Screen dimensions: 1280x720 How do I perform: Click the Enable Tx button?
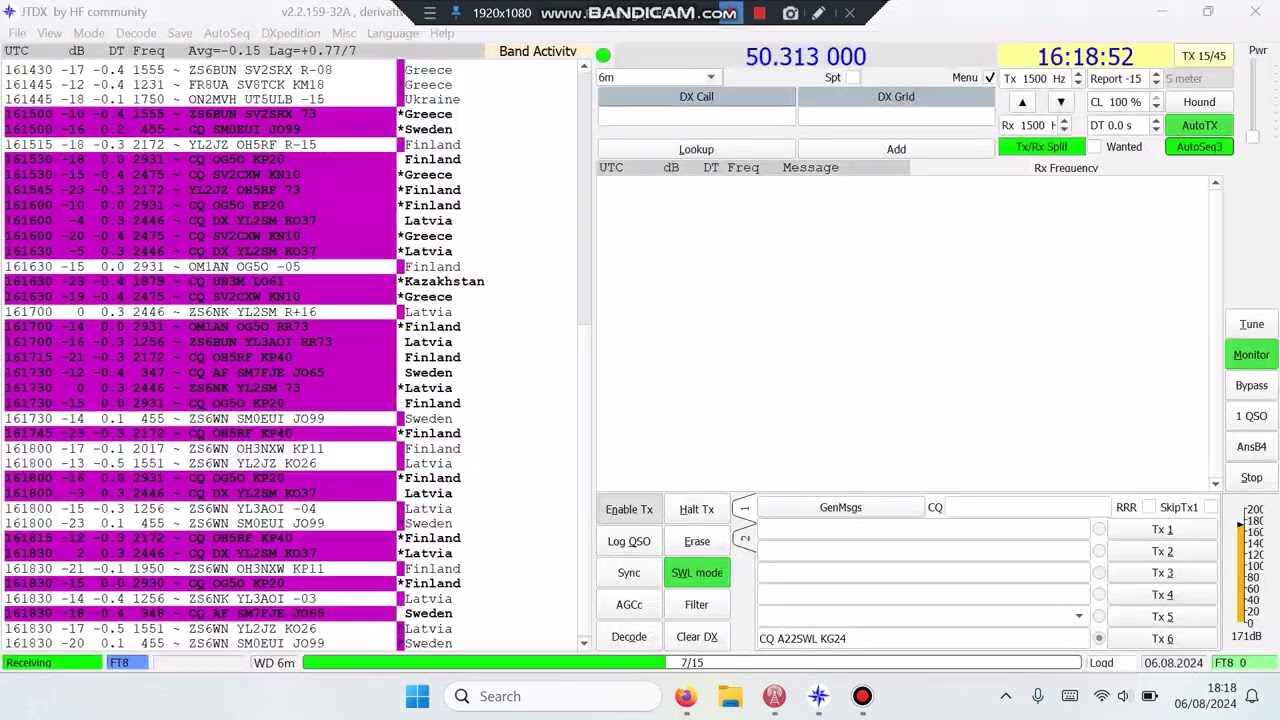click(629, 509)
